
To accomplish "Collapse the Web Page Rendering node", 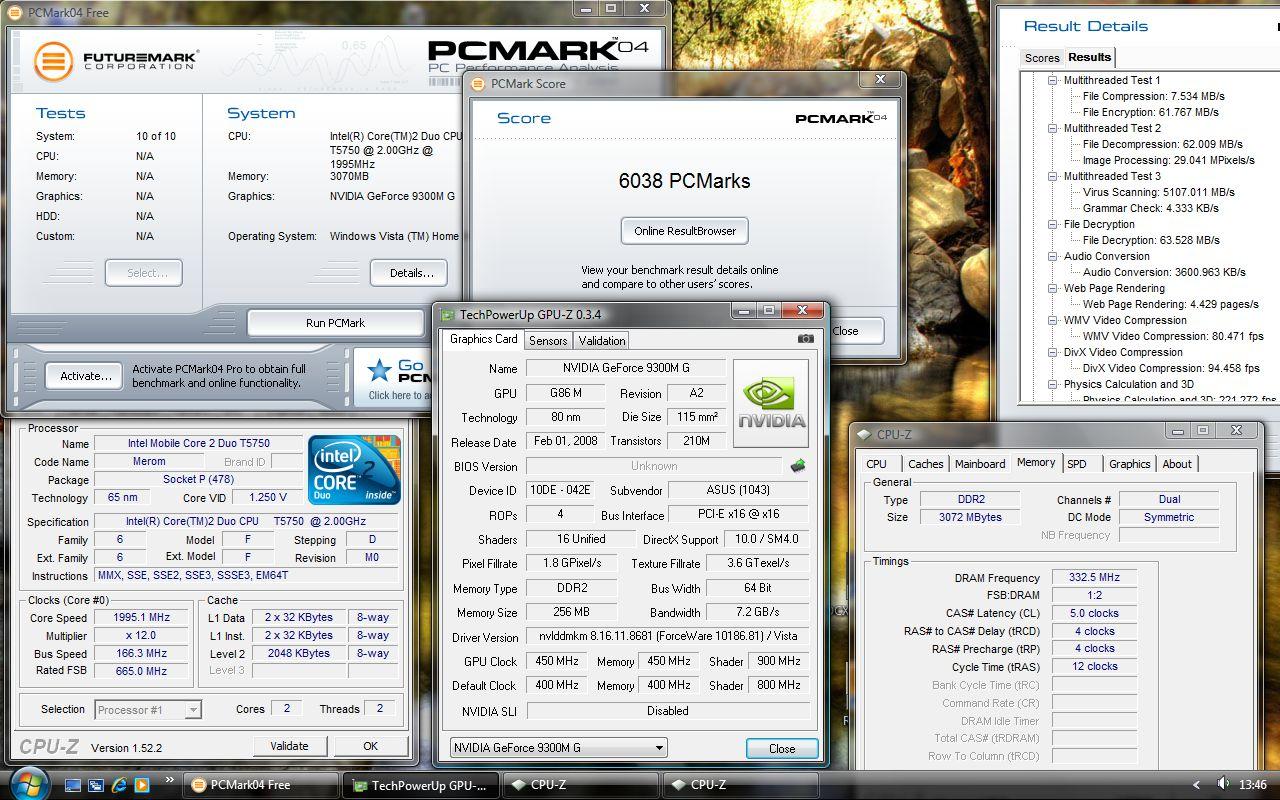I will pos(1053,288).
